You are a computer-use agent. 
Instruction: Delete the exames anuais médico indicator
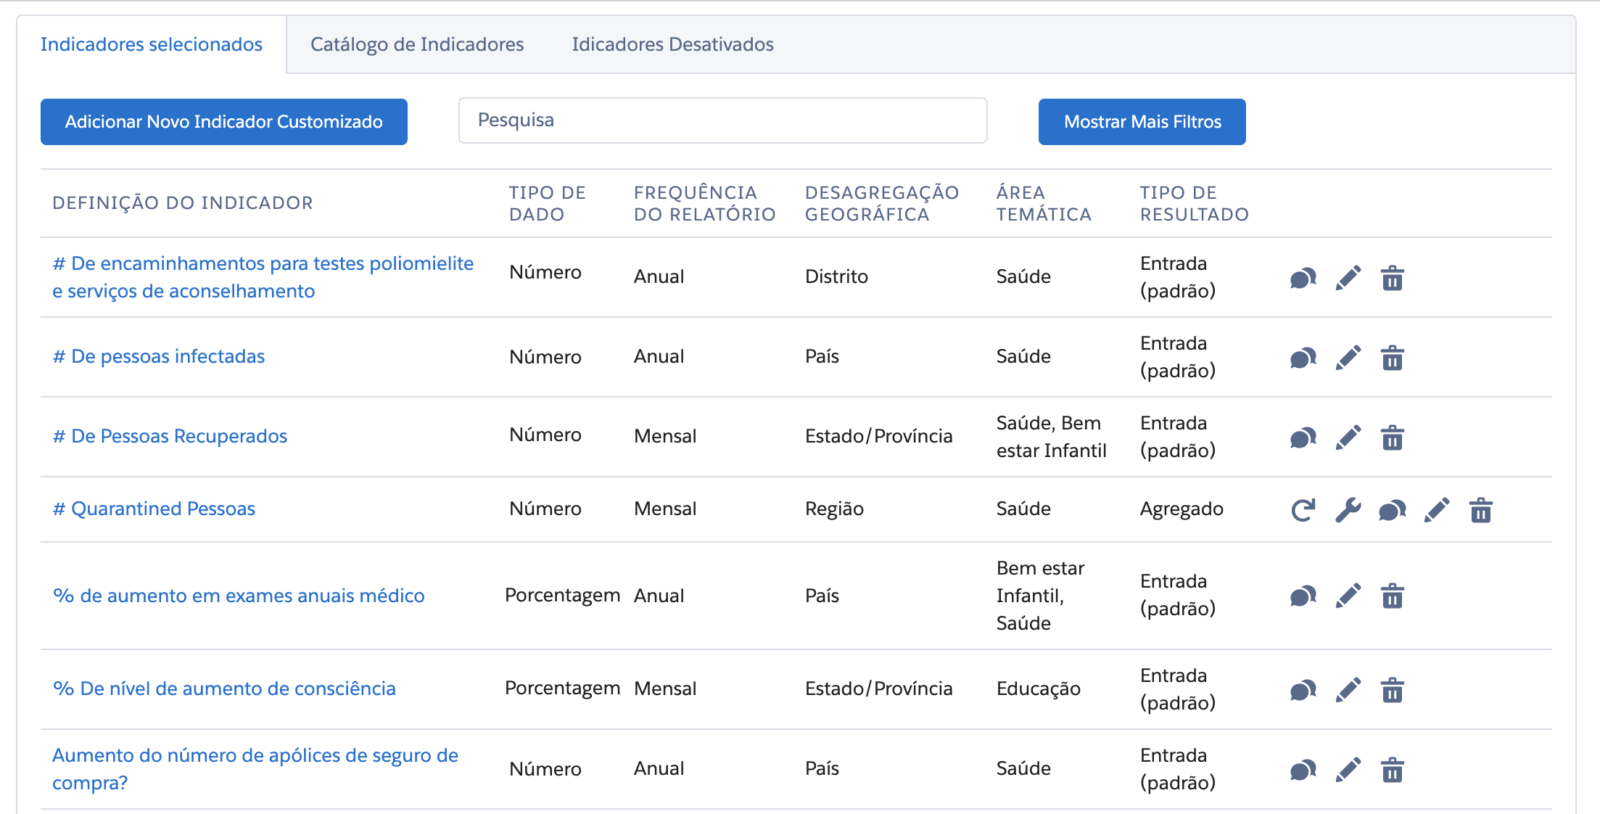click(1392, 597)
